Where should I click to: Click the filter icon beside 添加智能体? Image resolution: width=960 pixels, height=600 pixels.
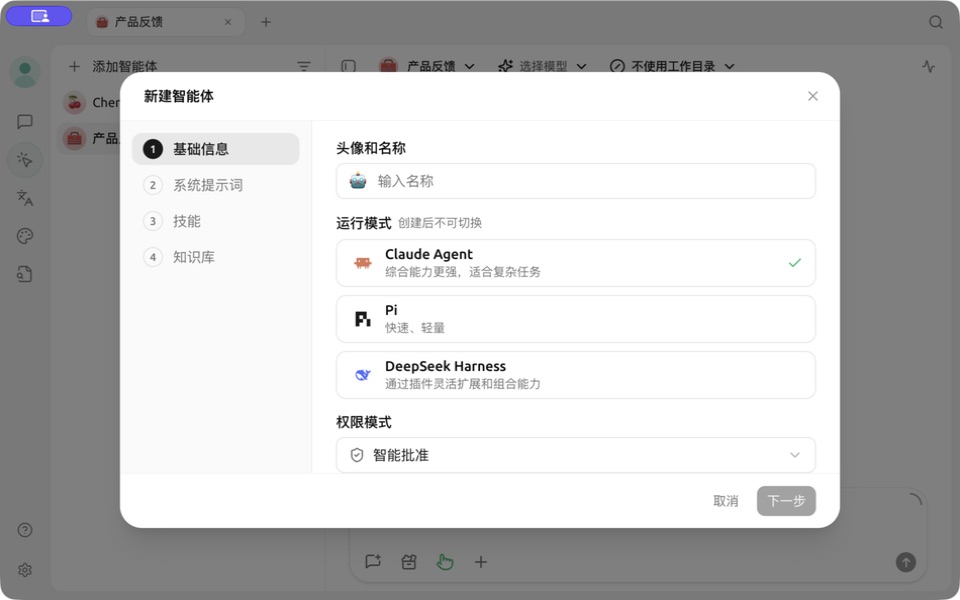(304, 66)
